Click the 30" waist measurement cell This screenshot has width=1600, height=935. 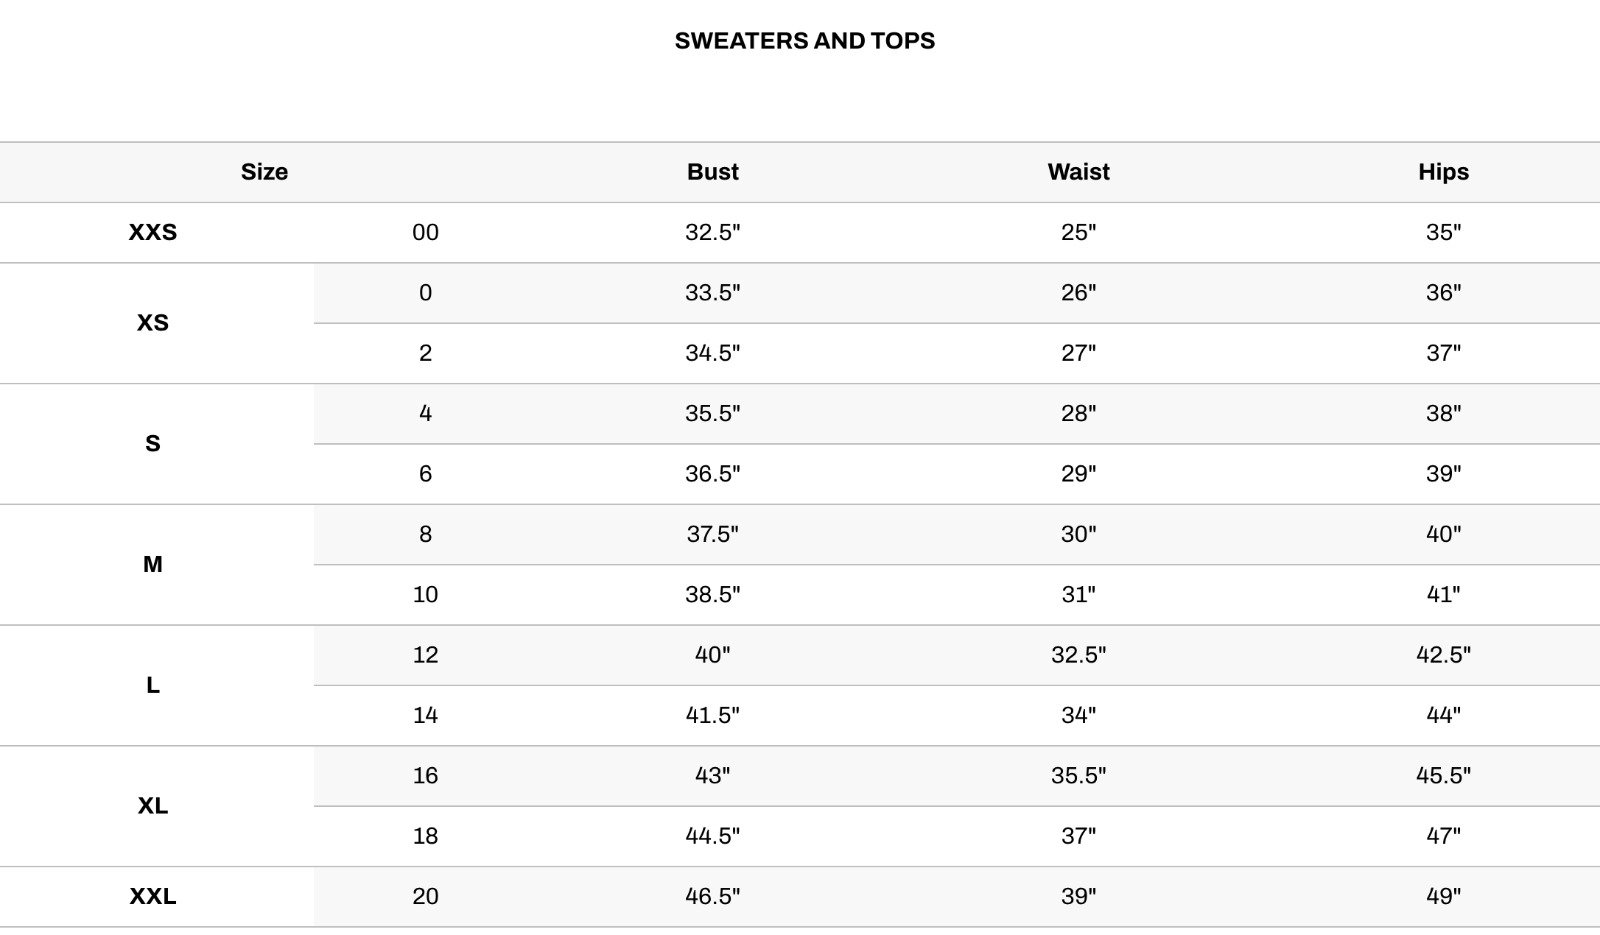[x=1078, y=534]
